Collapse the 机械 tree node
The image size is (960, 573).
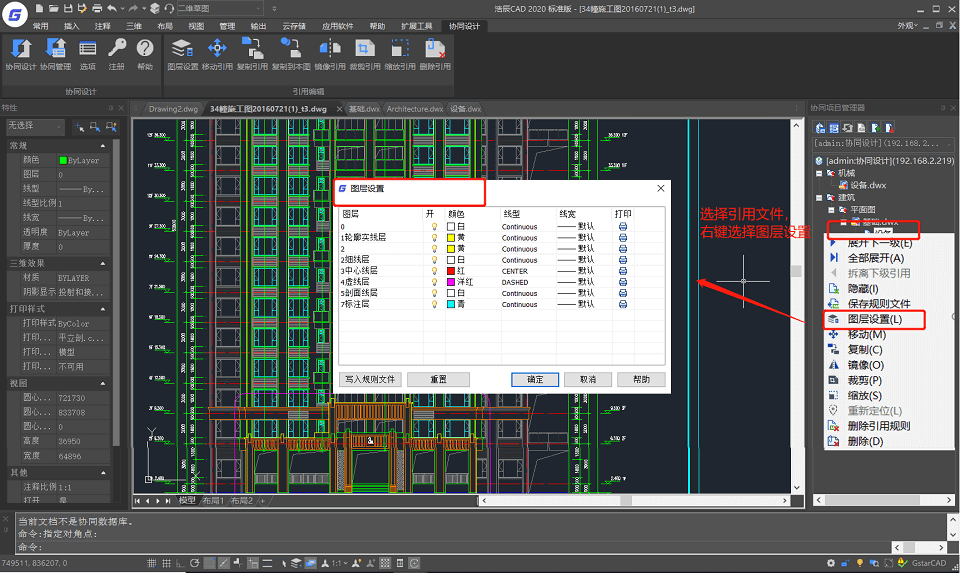(819, 173)
